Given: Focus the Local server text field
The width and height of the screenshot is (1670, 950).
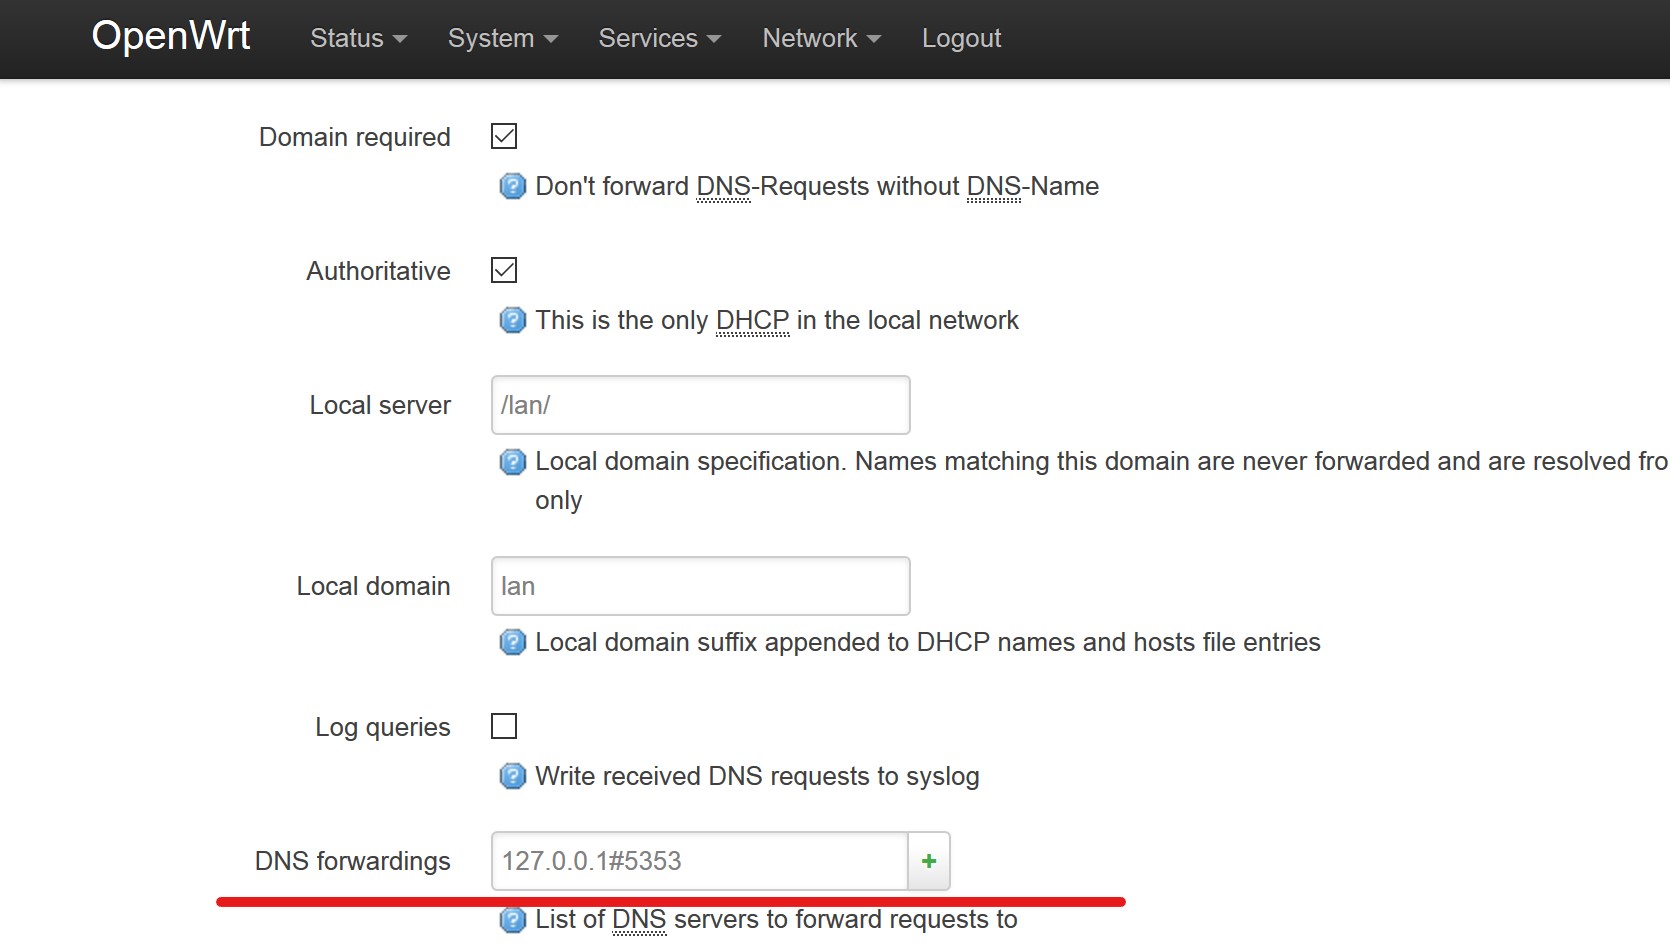Looking at the screenshot, I should 700,405.
